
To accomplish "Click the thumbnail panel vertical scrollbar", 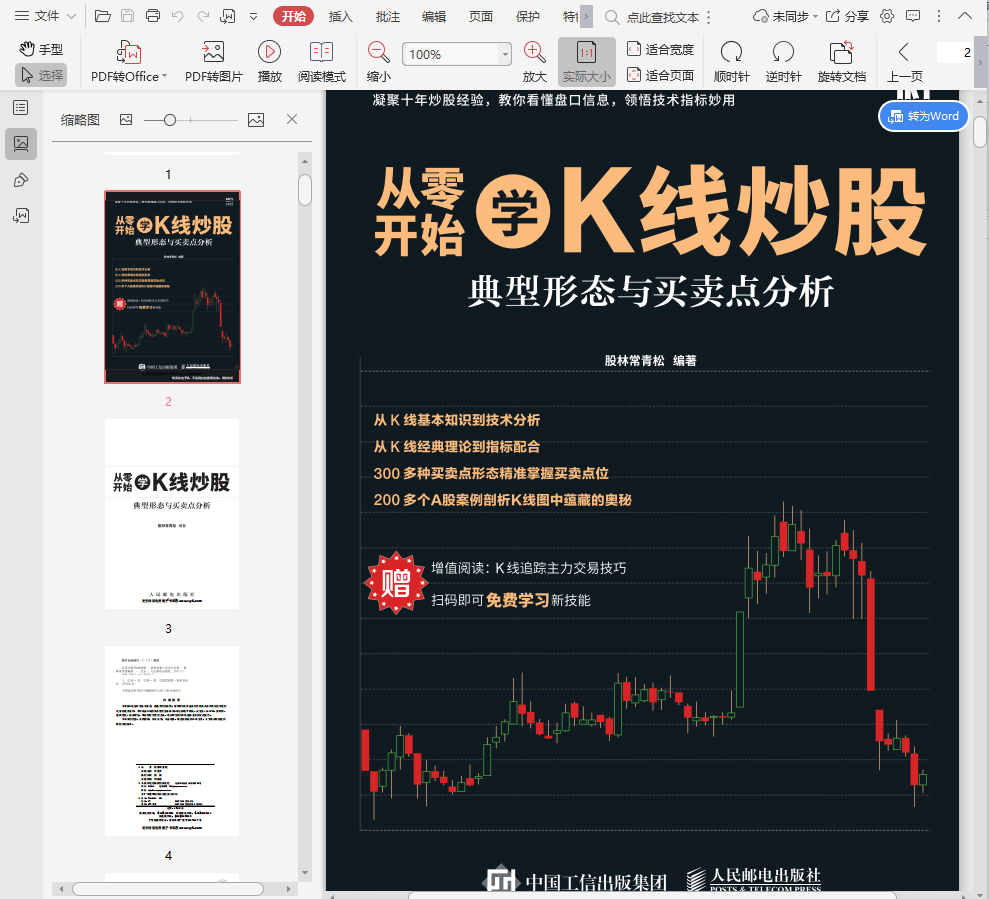I will point(305,190).
